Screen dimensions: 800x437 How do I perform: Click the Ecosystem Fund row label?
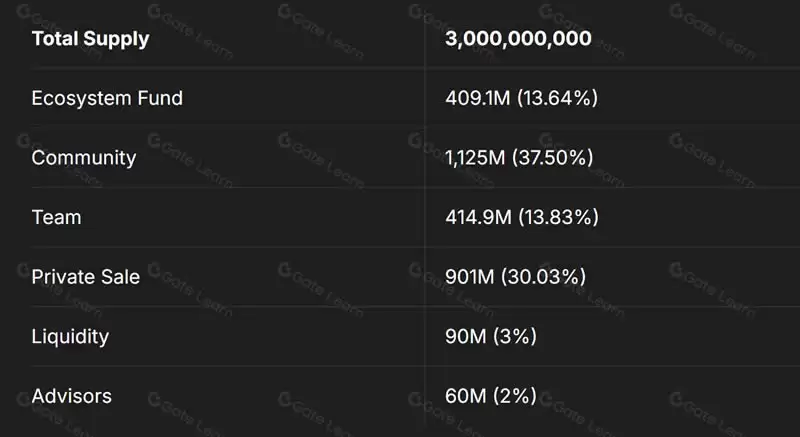107,99
